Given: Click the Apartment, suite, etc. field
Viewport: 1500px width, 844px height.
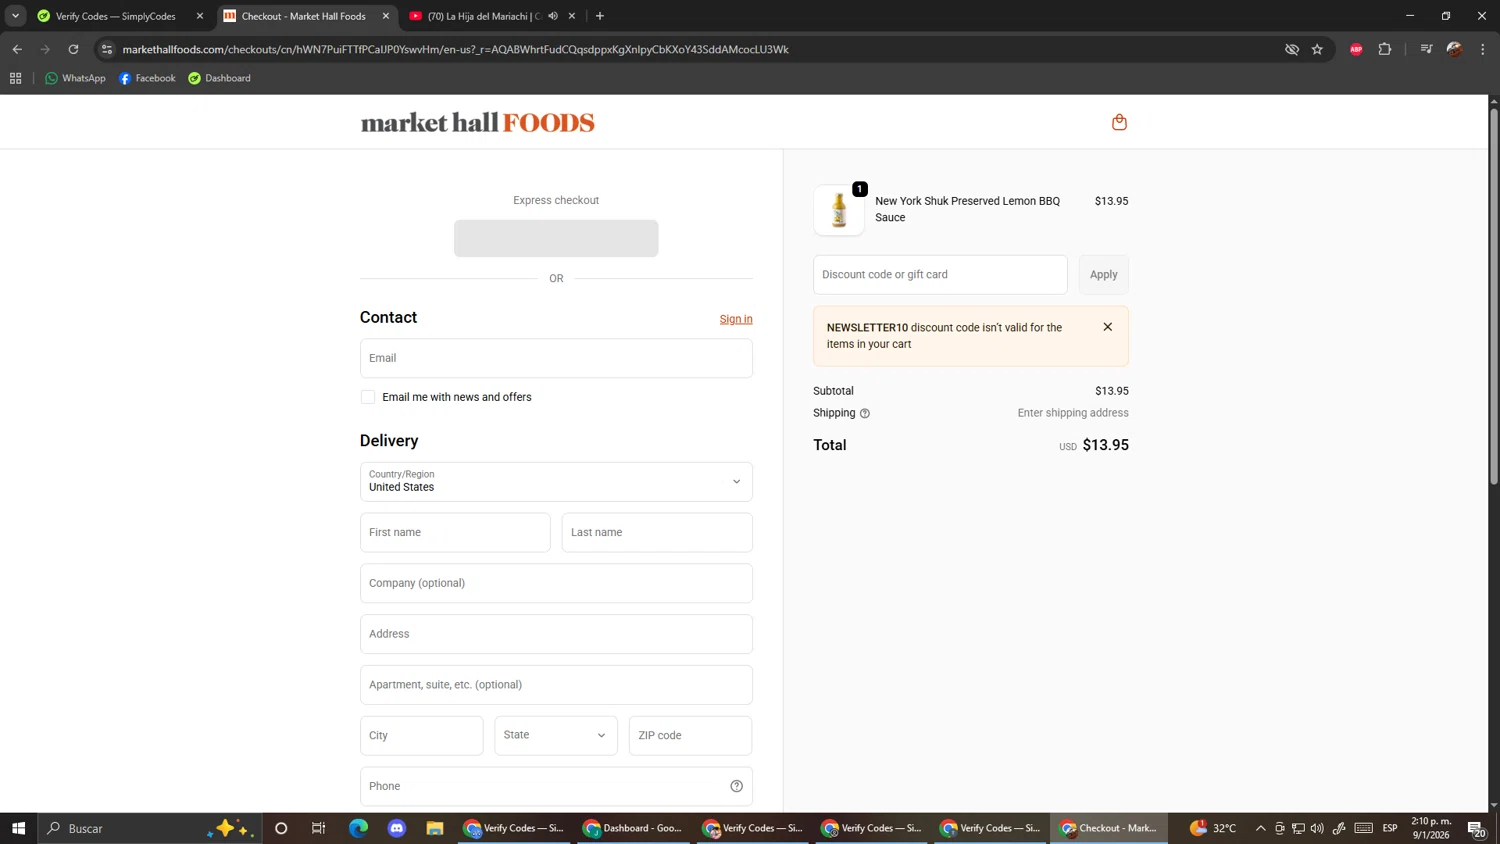Looking at the screenshot, I should [556, 685].
